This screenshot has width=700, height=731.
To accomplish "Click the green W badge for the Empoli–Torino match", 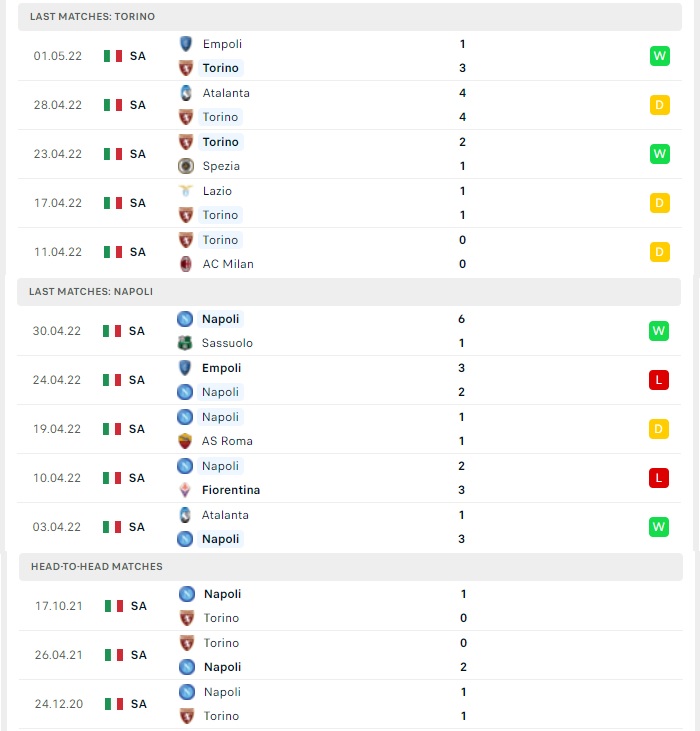I will click(x=659, y=56).
